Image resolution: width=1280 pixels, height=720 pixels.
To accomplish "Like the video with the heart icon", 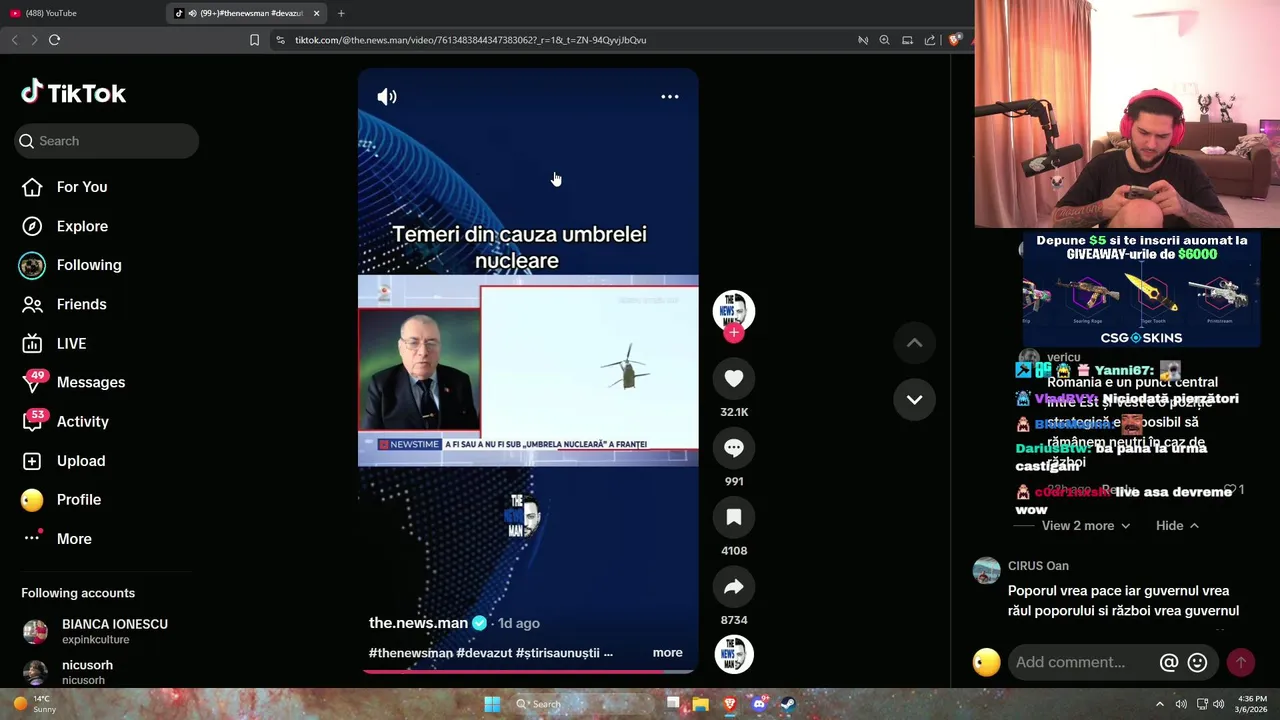I will tap(734, 378).
